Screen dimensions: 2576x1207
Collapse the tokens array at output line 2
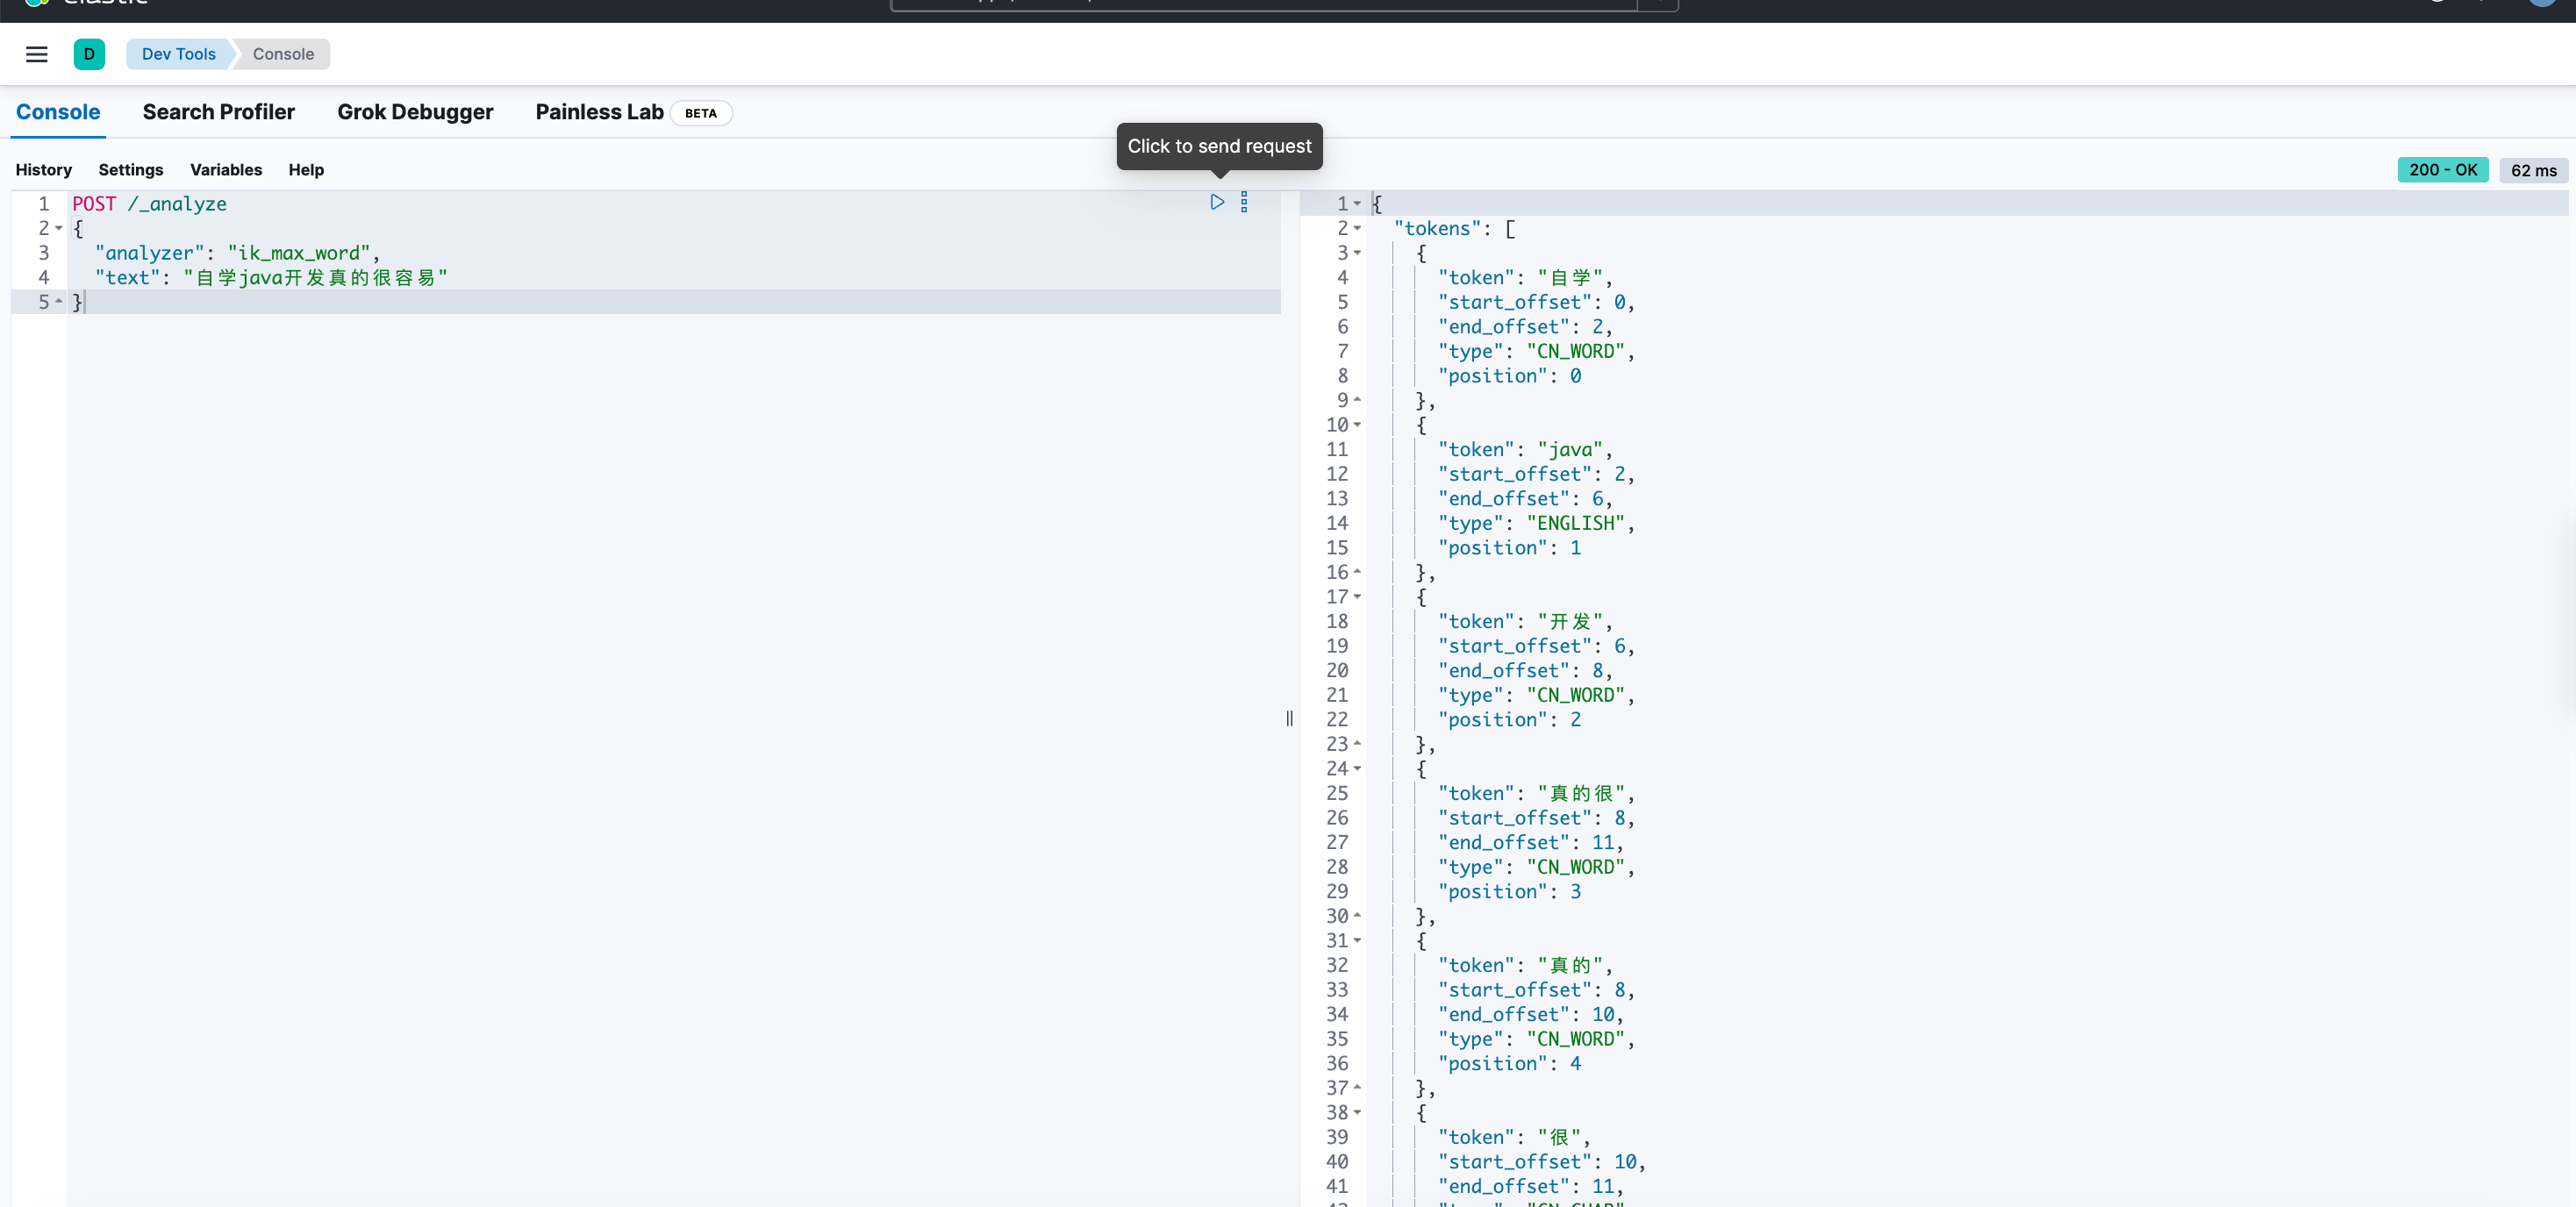point(1357,228)
